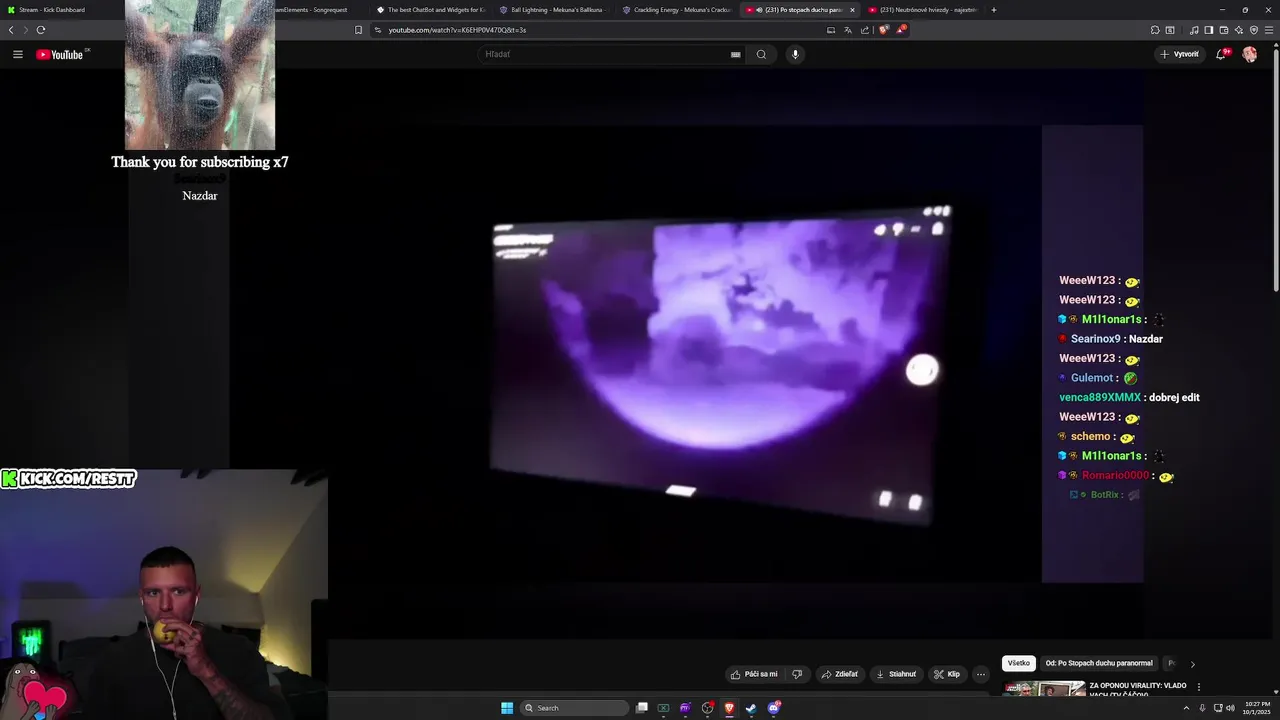The image size is (1280, 720).
Task: Click the site settings icon beside URL
Action: 378,30
